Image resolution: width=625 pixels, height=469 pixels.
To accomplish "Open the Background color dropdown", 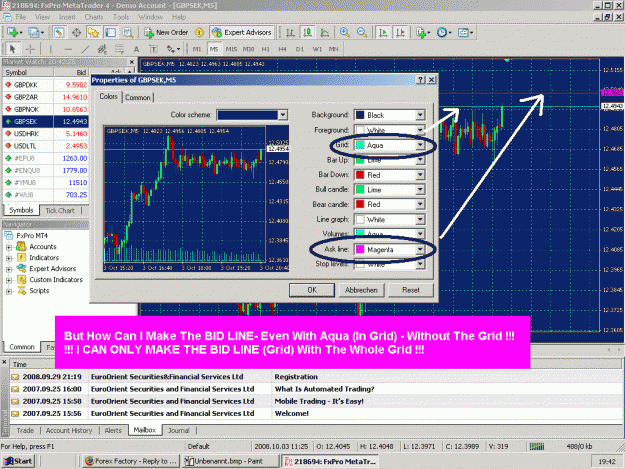I will (420, 115).
